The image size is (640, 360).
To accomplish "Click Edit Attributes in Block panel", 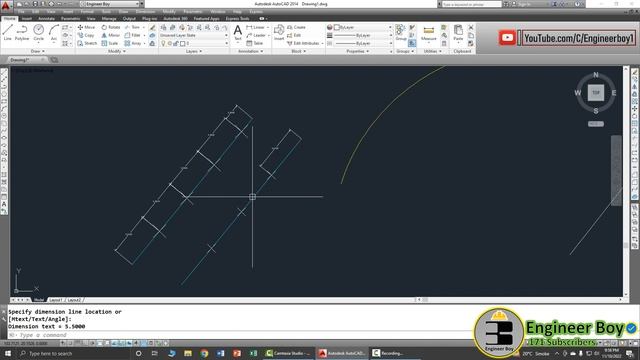I will click(x=303, y=43).
